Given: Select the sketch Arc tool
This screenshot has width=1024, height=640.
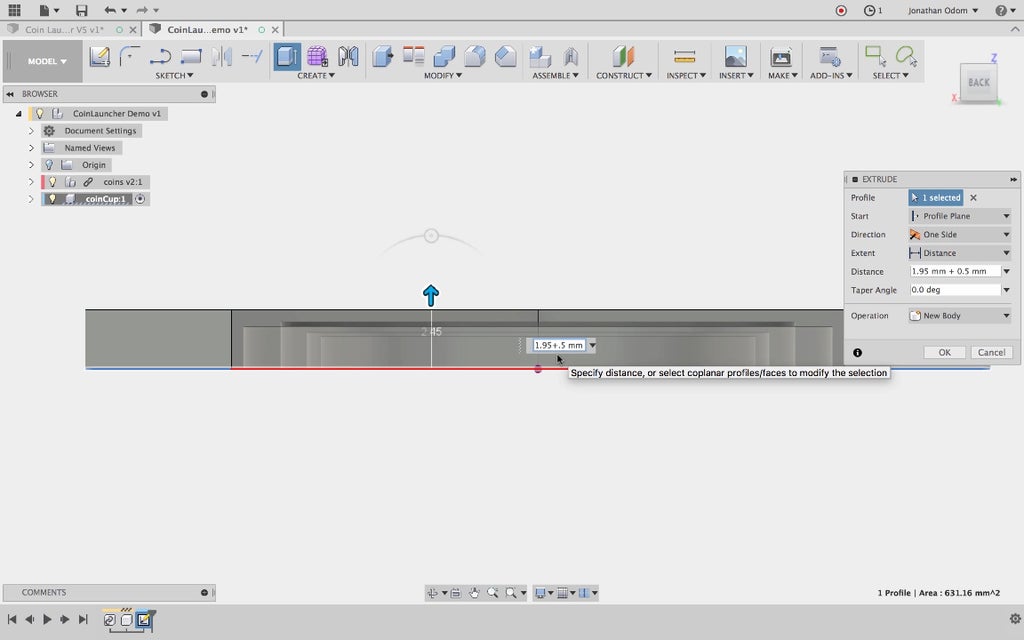Looking at the screenshot, I should (x=129, y=56).
